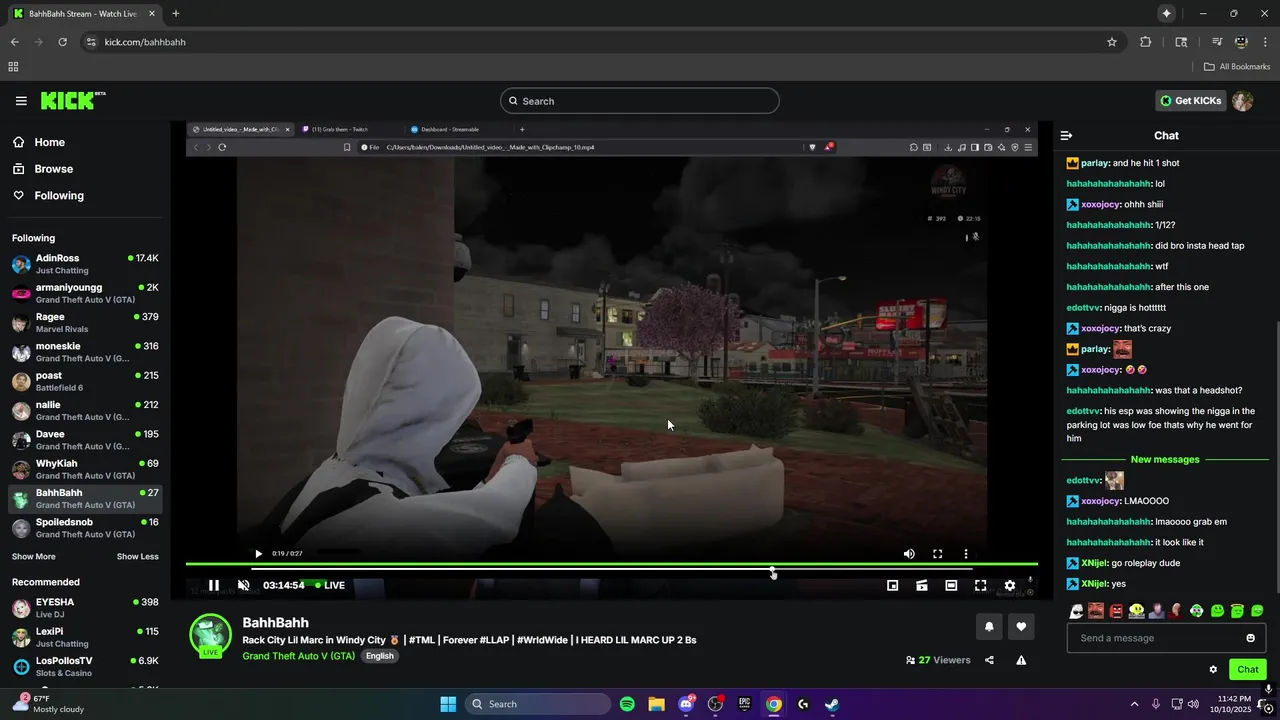Open embedded clip three-dot options menu
This screenshot has width=1280, height=720.
coord(966,554)
